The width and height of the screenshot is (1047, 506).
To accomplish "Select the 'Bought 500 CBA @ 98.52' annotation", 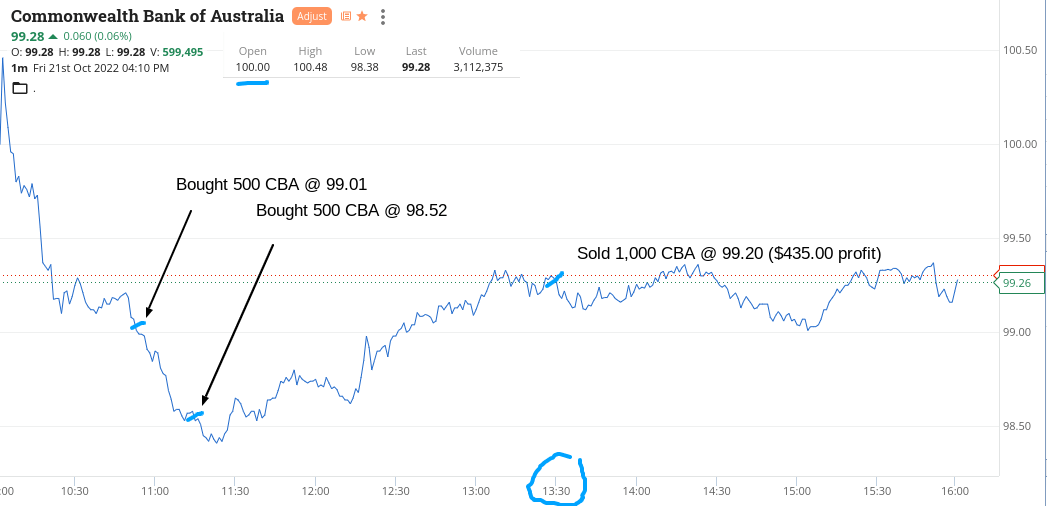I will pos(351,211).
